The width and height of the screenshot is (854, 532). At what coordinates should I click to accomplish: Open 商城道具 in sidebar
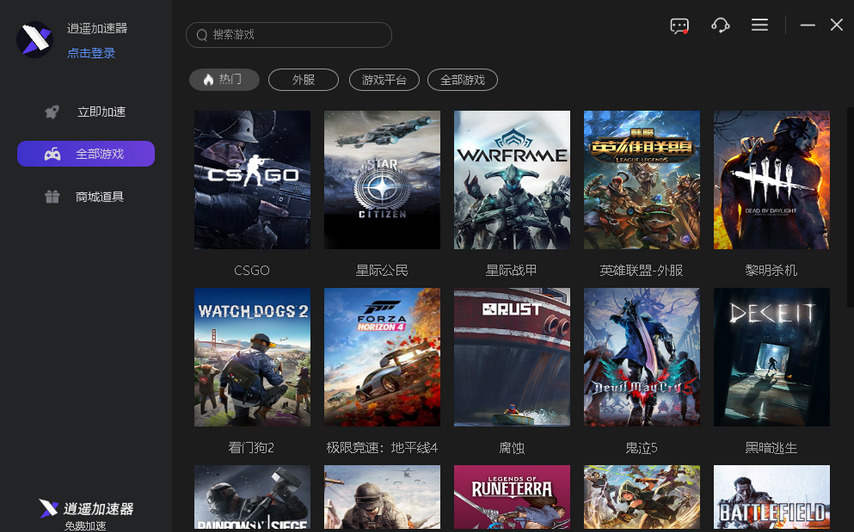pos(86,196)
